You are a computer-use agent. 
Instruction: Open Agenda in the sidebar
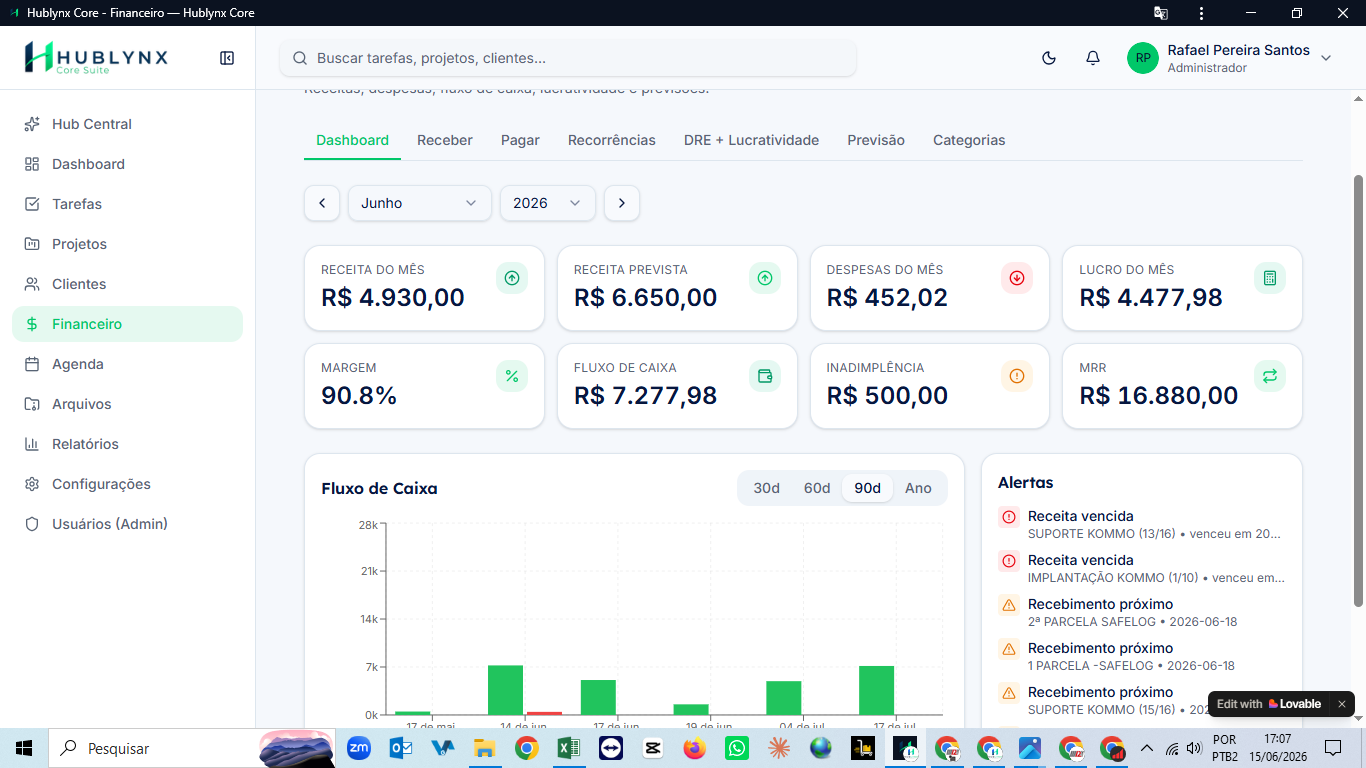click(127, 364)
